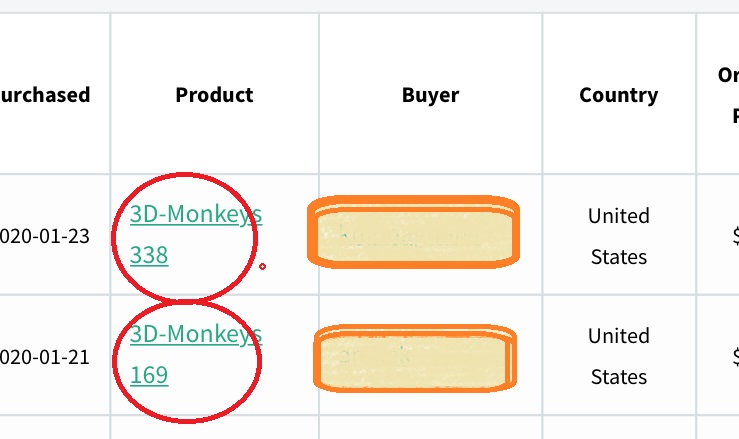The height and width of the screenshot is (439, 739).
Task: Click the dollar amount in the 2020-01-23 row
Action: (734, 236)
